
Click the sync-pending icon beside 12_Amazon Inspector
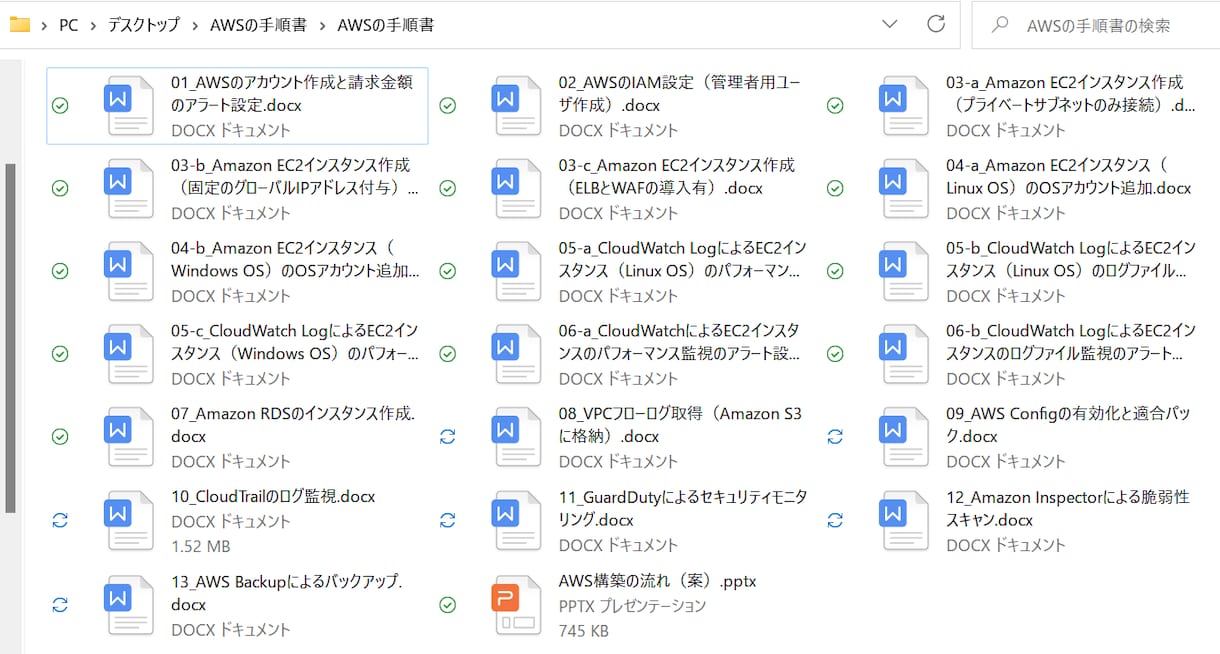(x=835, y=520)
